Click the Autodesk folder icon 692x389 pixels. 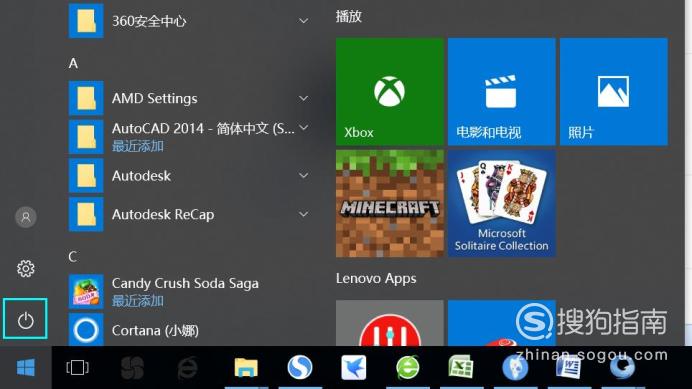(x=86, y=176)
